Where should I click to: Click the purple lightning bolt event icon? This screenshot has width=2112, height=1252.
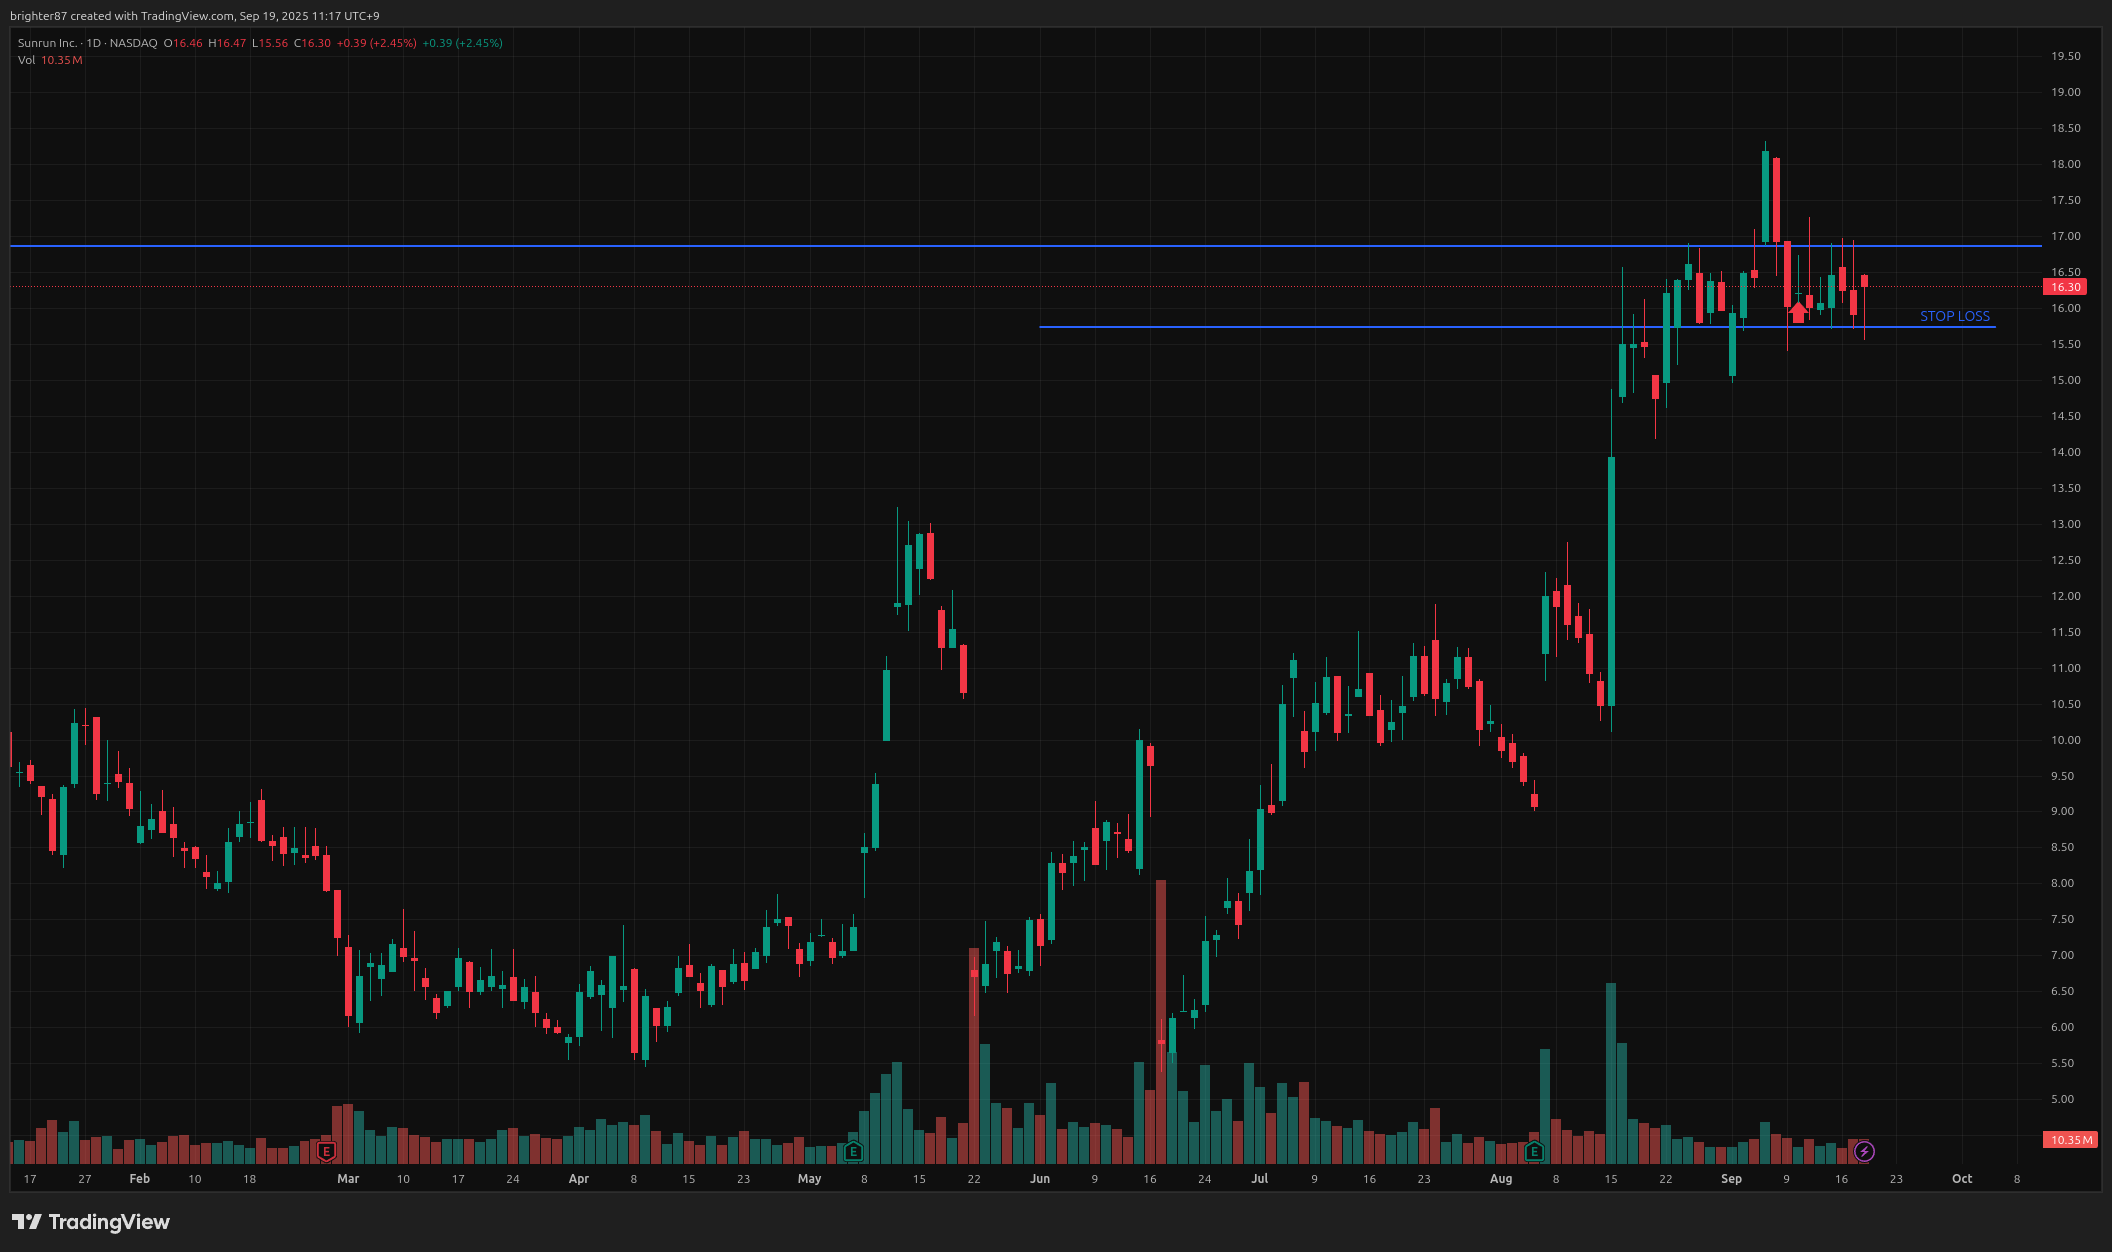tap(1864, 1152)
